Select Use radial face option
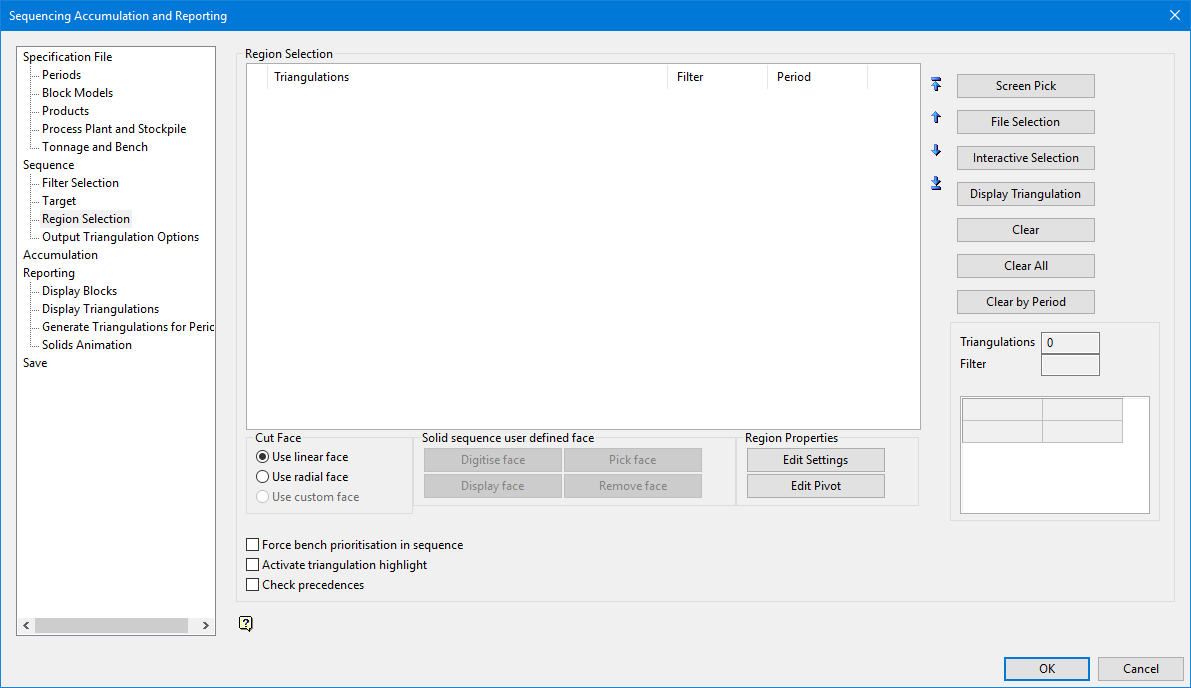The width and height of the screenshot is (1191, 688). (x=263, y=477)
